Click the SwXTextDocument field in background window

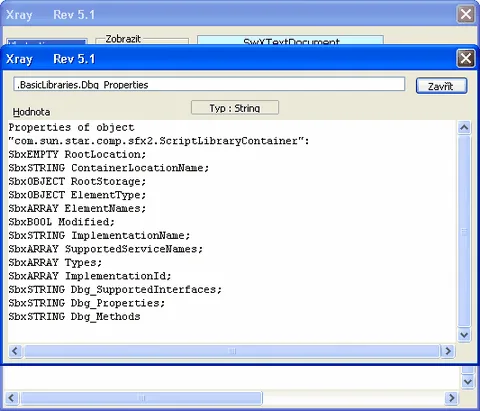(290, 40)
